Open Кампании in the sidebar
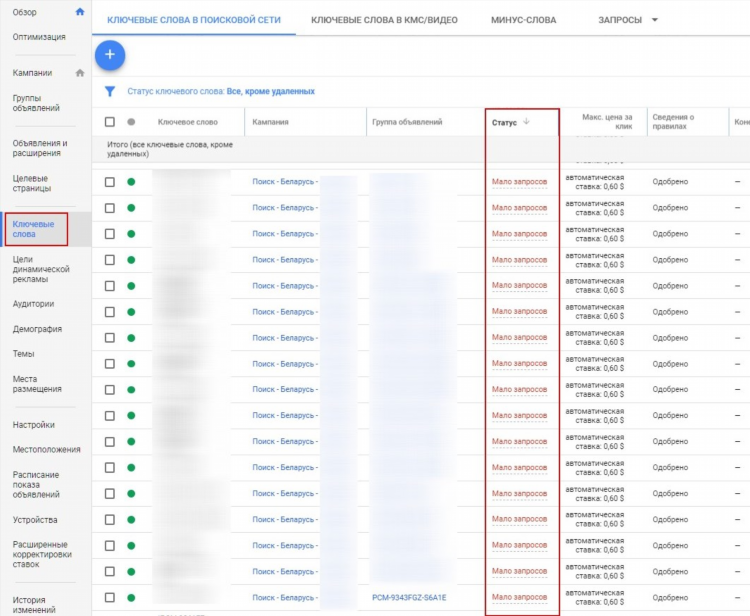Screen dimensions: 750x616 (x=33, y=73)
